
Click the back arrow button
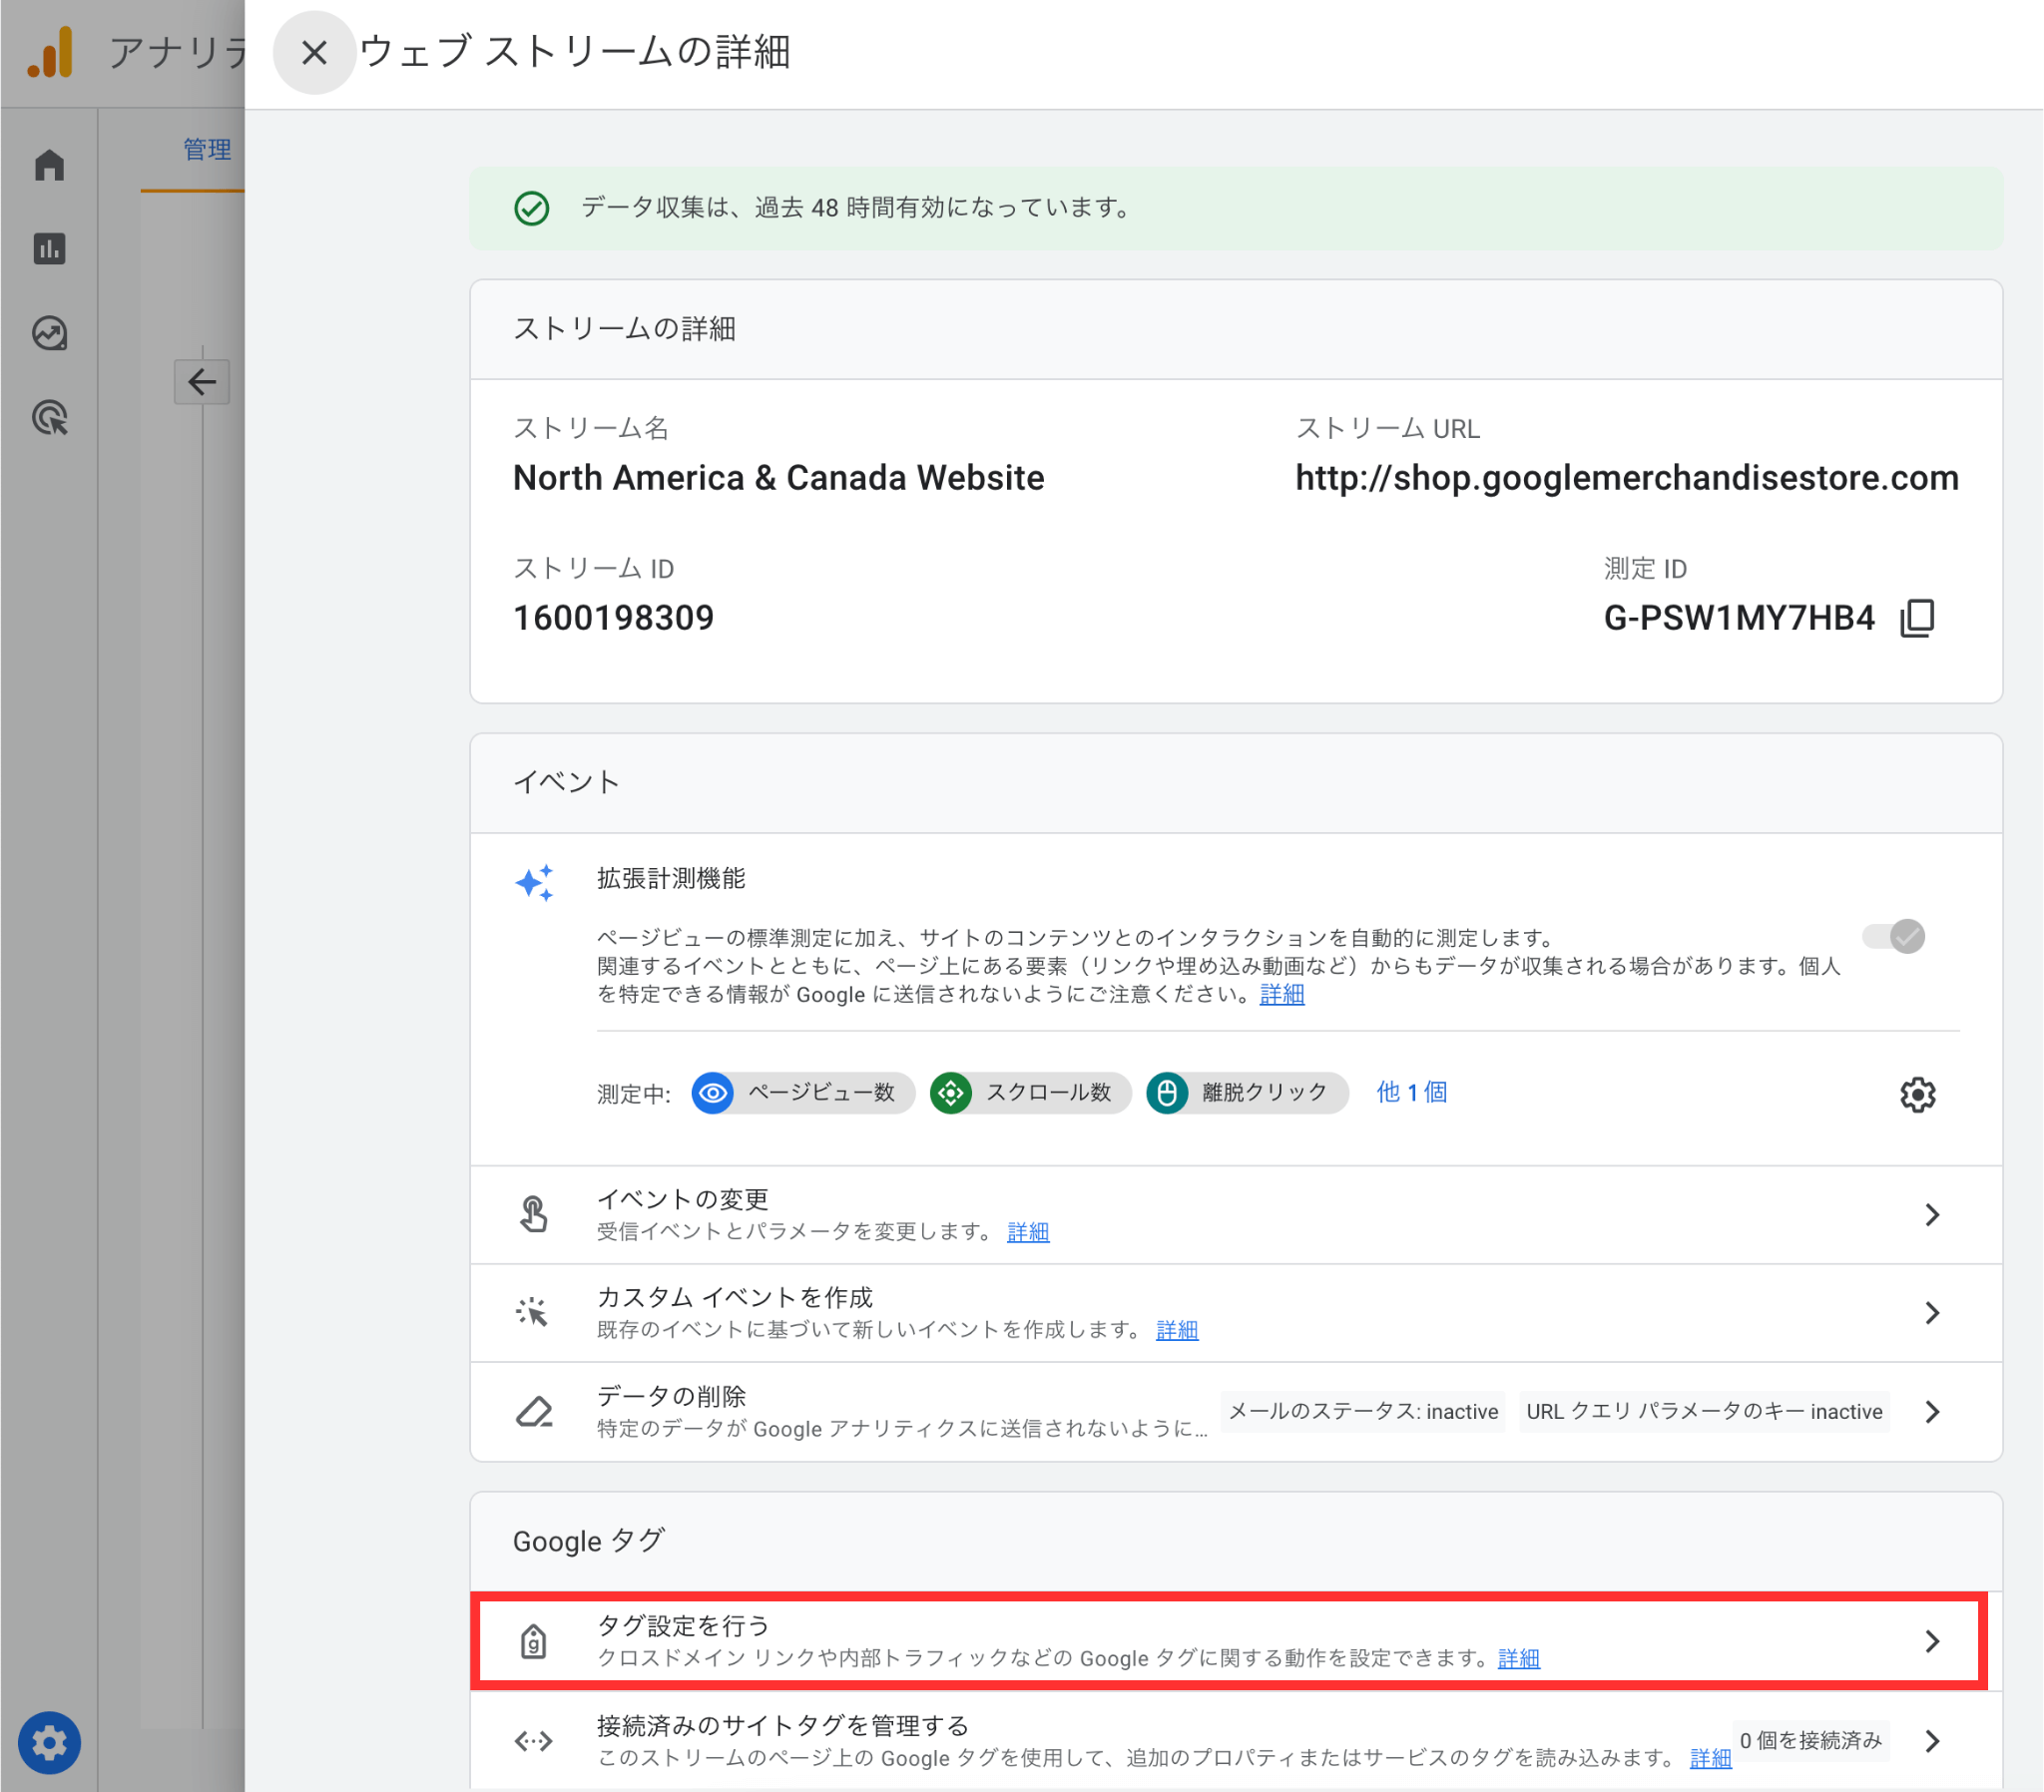[202, 382]
